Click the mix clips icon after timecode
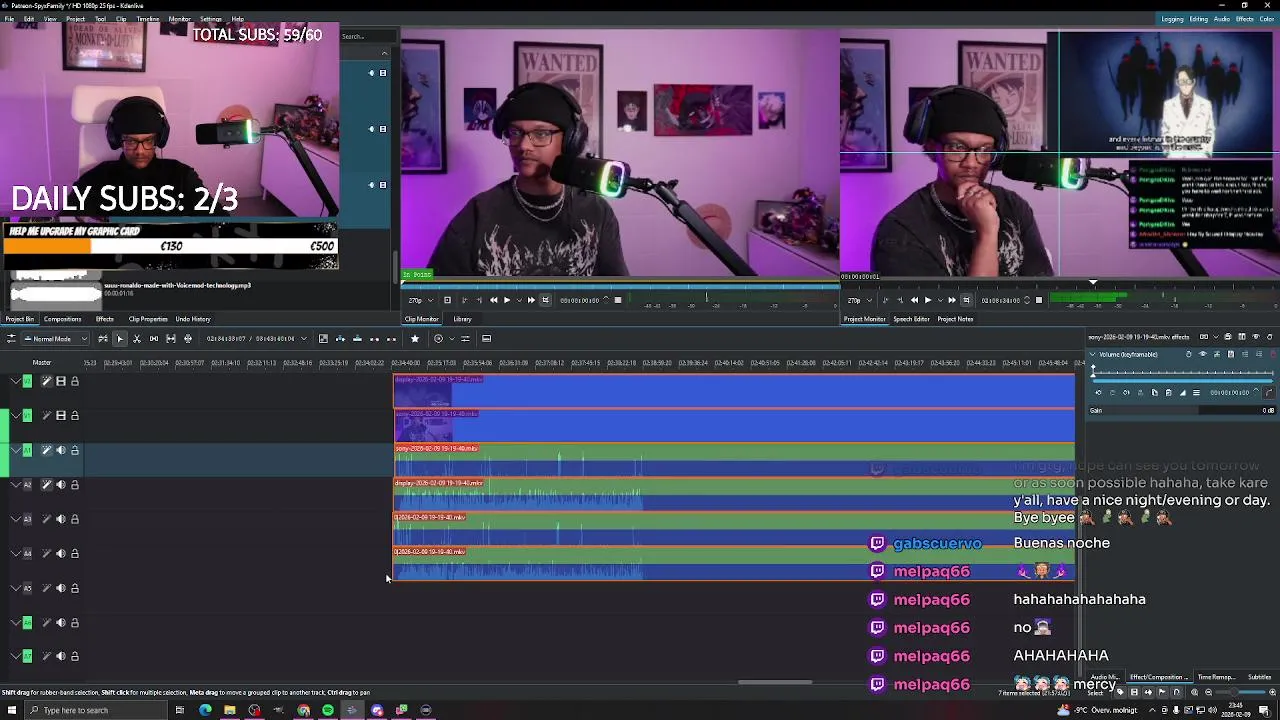 (x=323, y=338)
